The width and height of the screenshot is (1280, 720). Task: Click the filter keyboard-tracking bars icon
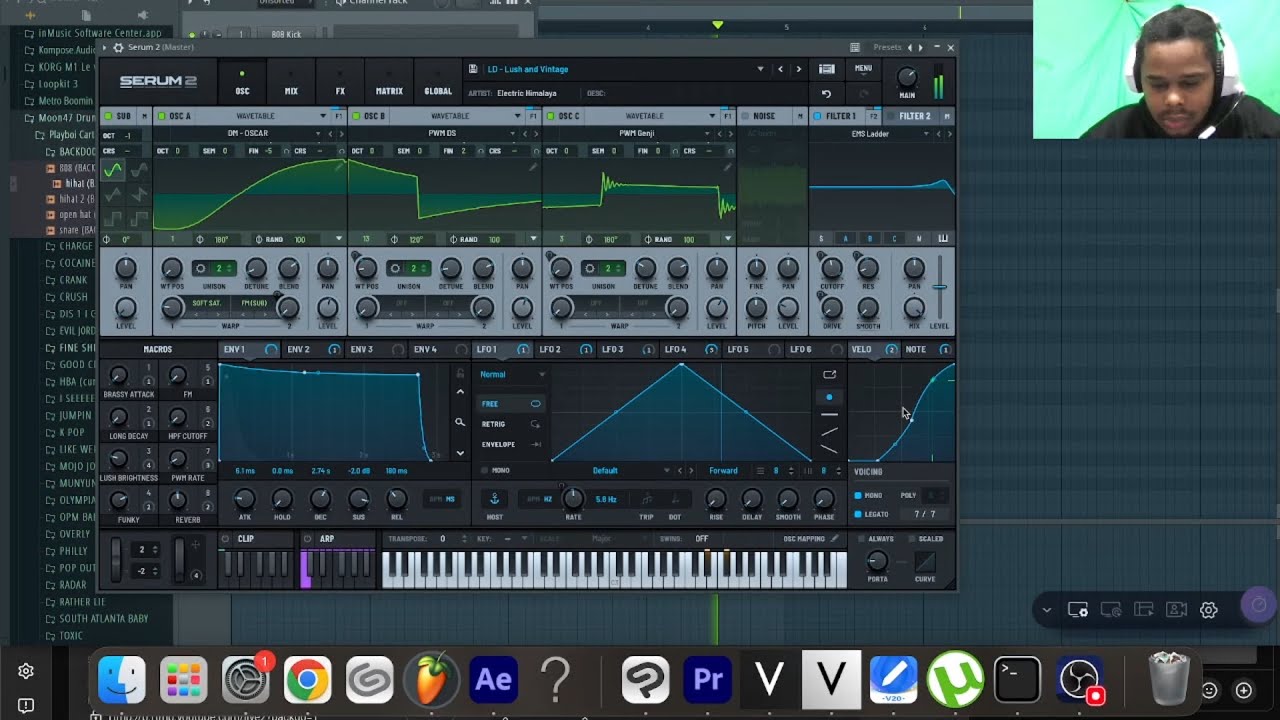click(943, 239)
